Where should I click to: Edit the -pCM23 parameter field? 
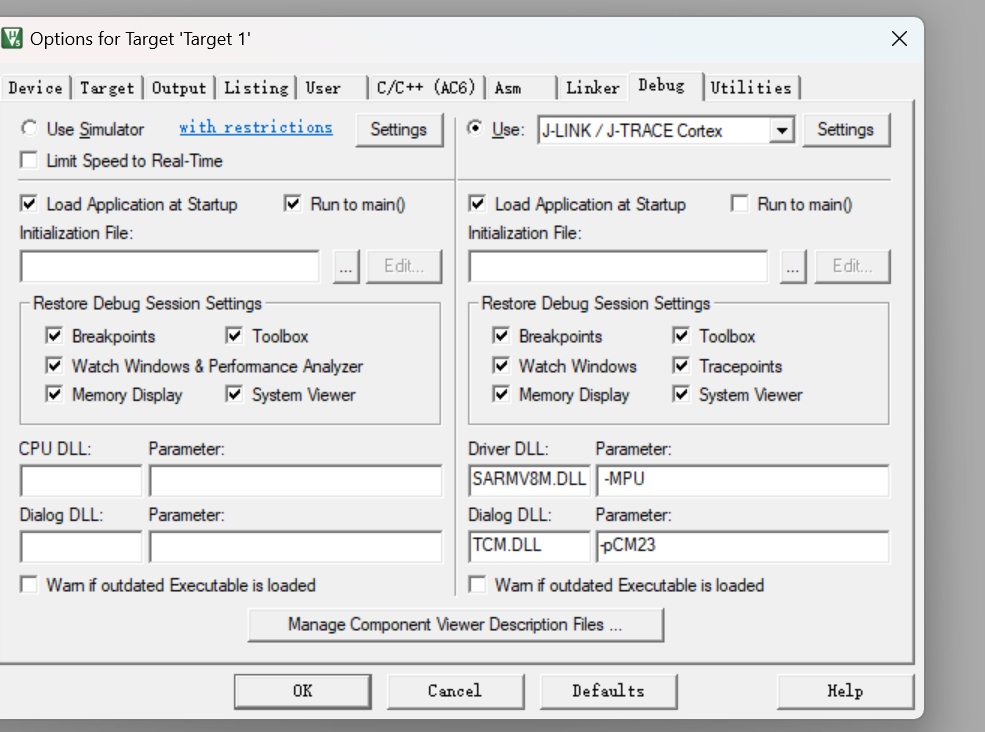(x=743, y=546)
